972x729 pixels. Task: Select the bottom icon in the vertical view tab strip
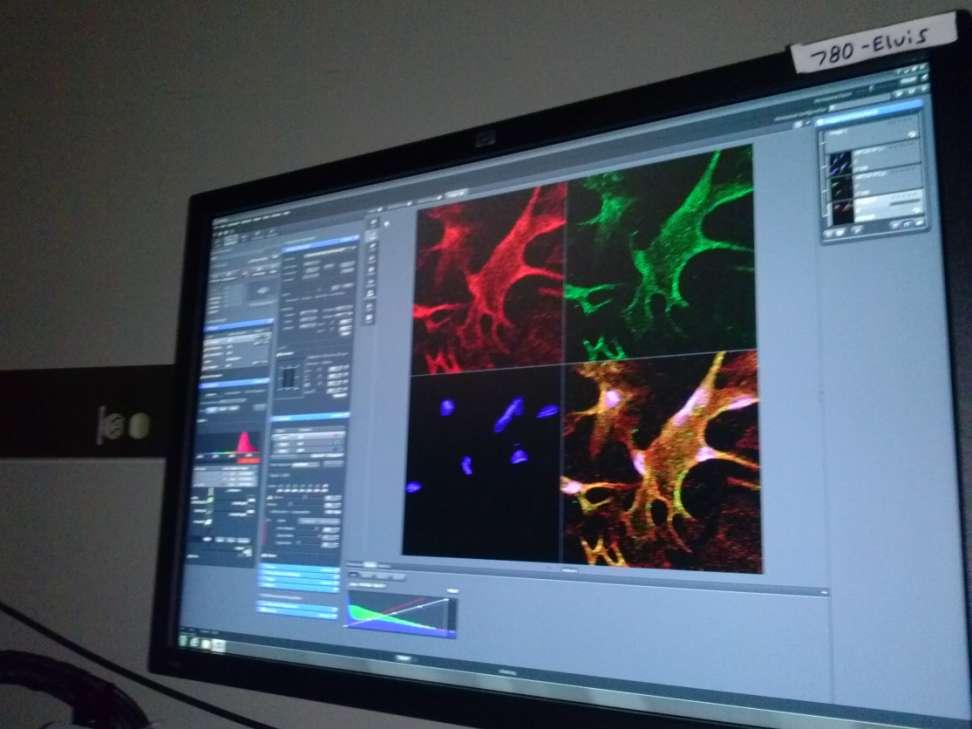pyautogui.click(x=370, y=318)
